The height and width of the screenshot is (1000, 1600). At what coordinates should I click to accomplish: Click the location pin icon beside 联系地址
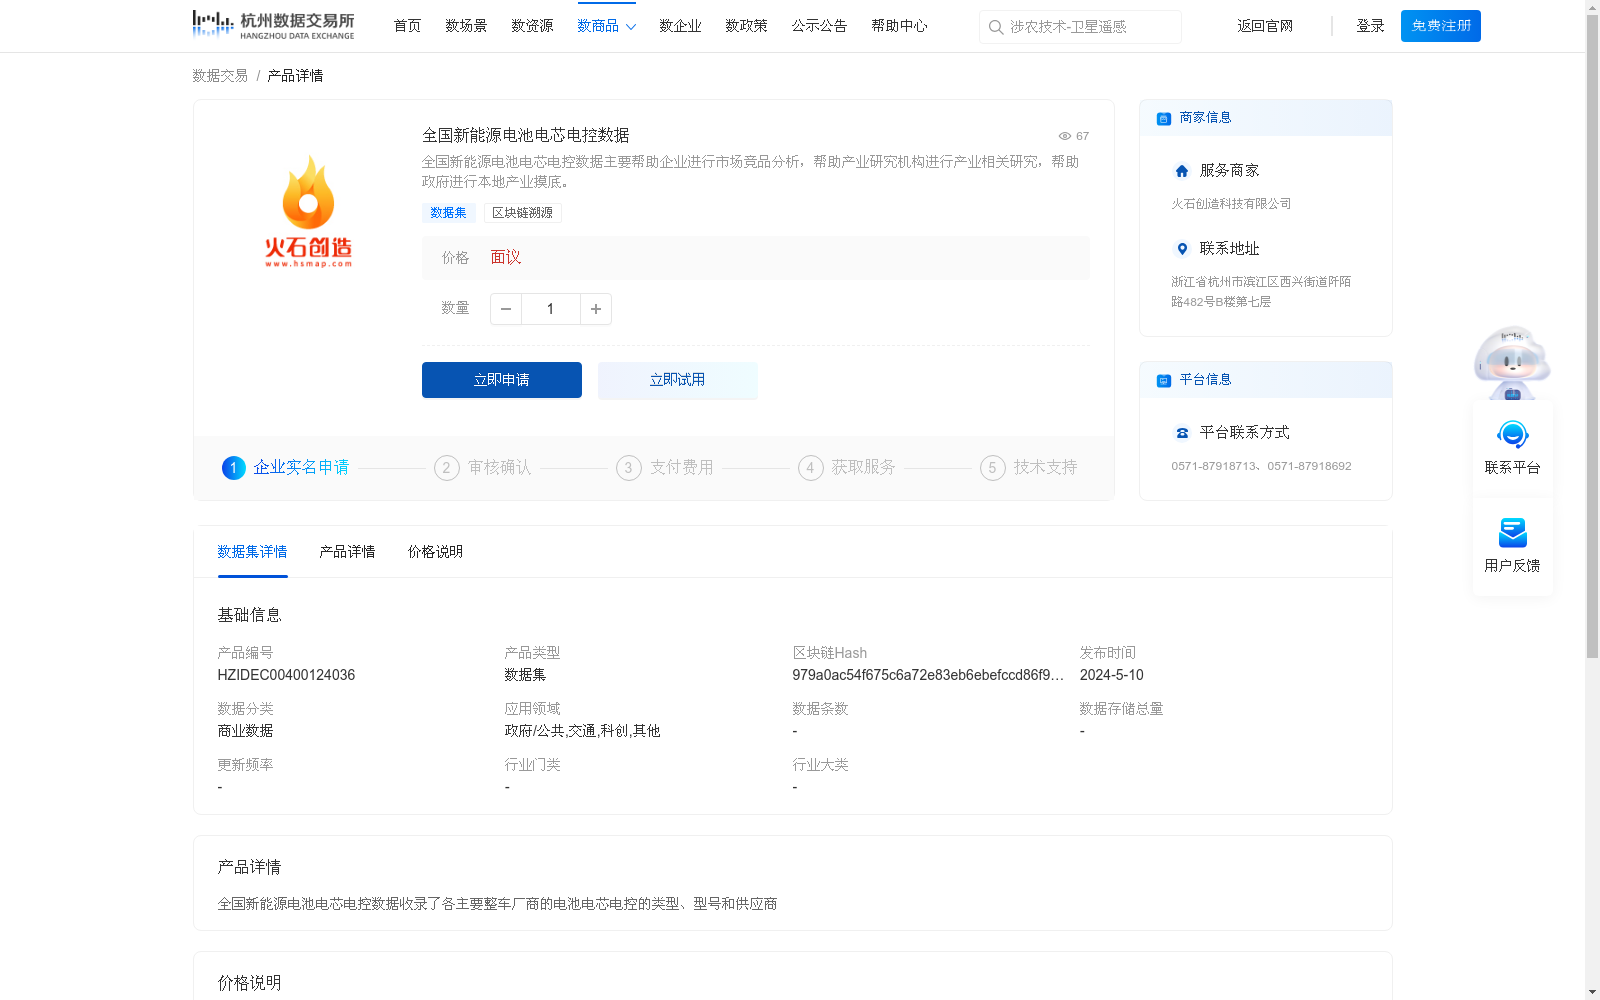[1182, 249]
